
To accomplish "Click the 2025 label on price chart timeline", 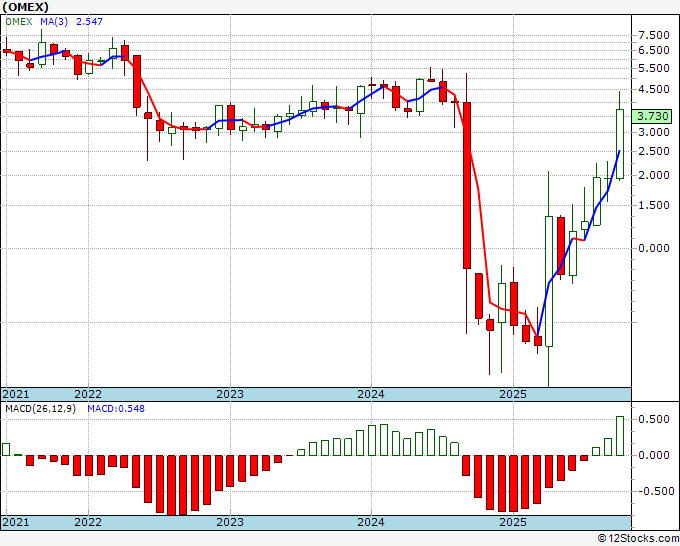I will 513,394.
